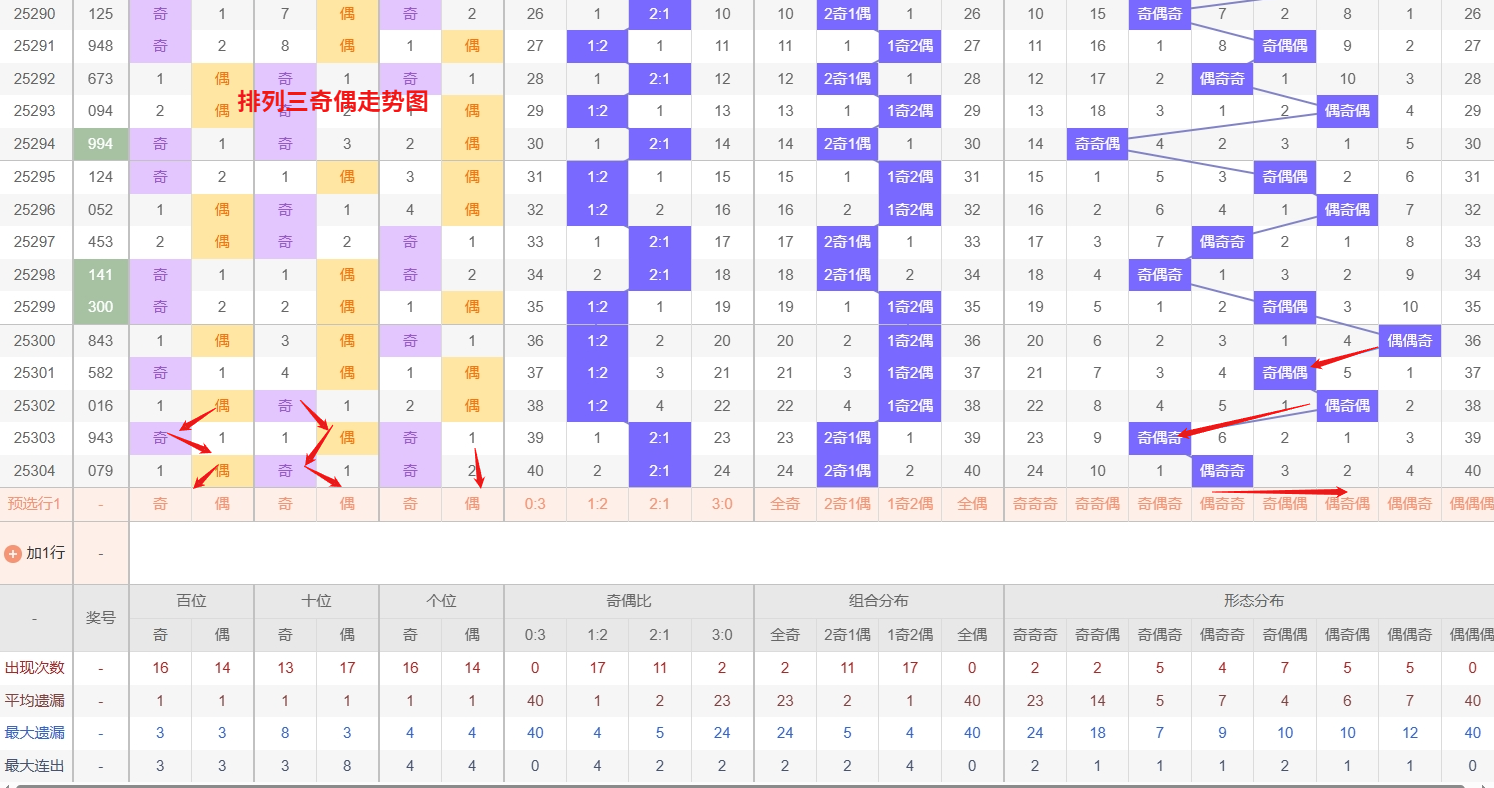The height and width of the screenshot is (788, 1494).
Task: Choose 3:0 in the 预选行1 row
Action: click(x=722, y=504)
